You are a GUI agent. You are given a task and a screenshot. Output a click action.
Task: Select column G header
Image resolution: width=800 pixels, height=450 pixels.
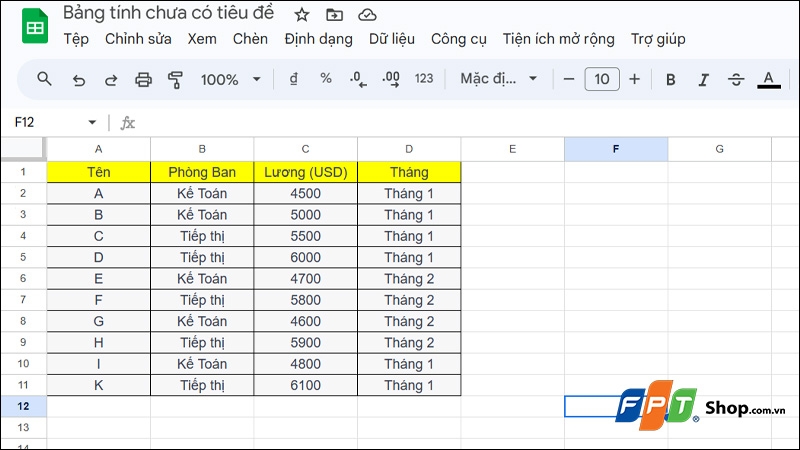point(719,149)
